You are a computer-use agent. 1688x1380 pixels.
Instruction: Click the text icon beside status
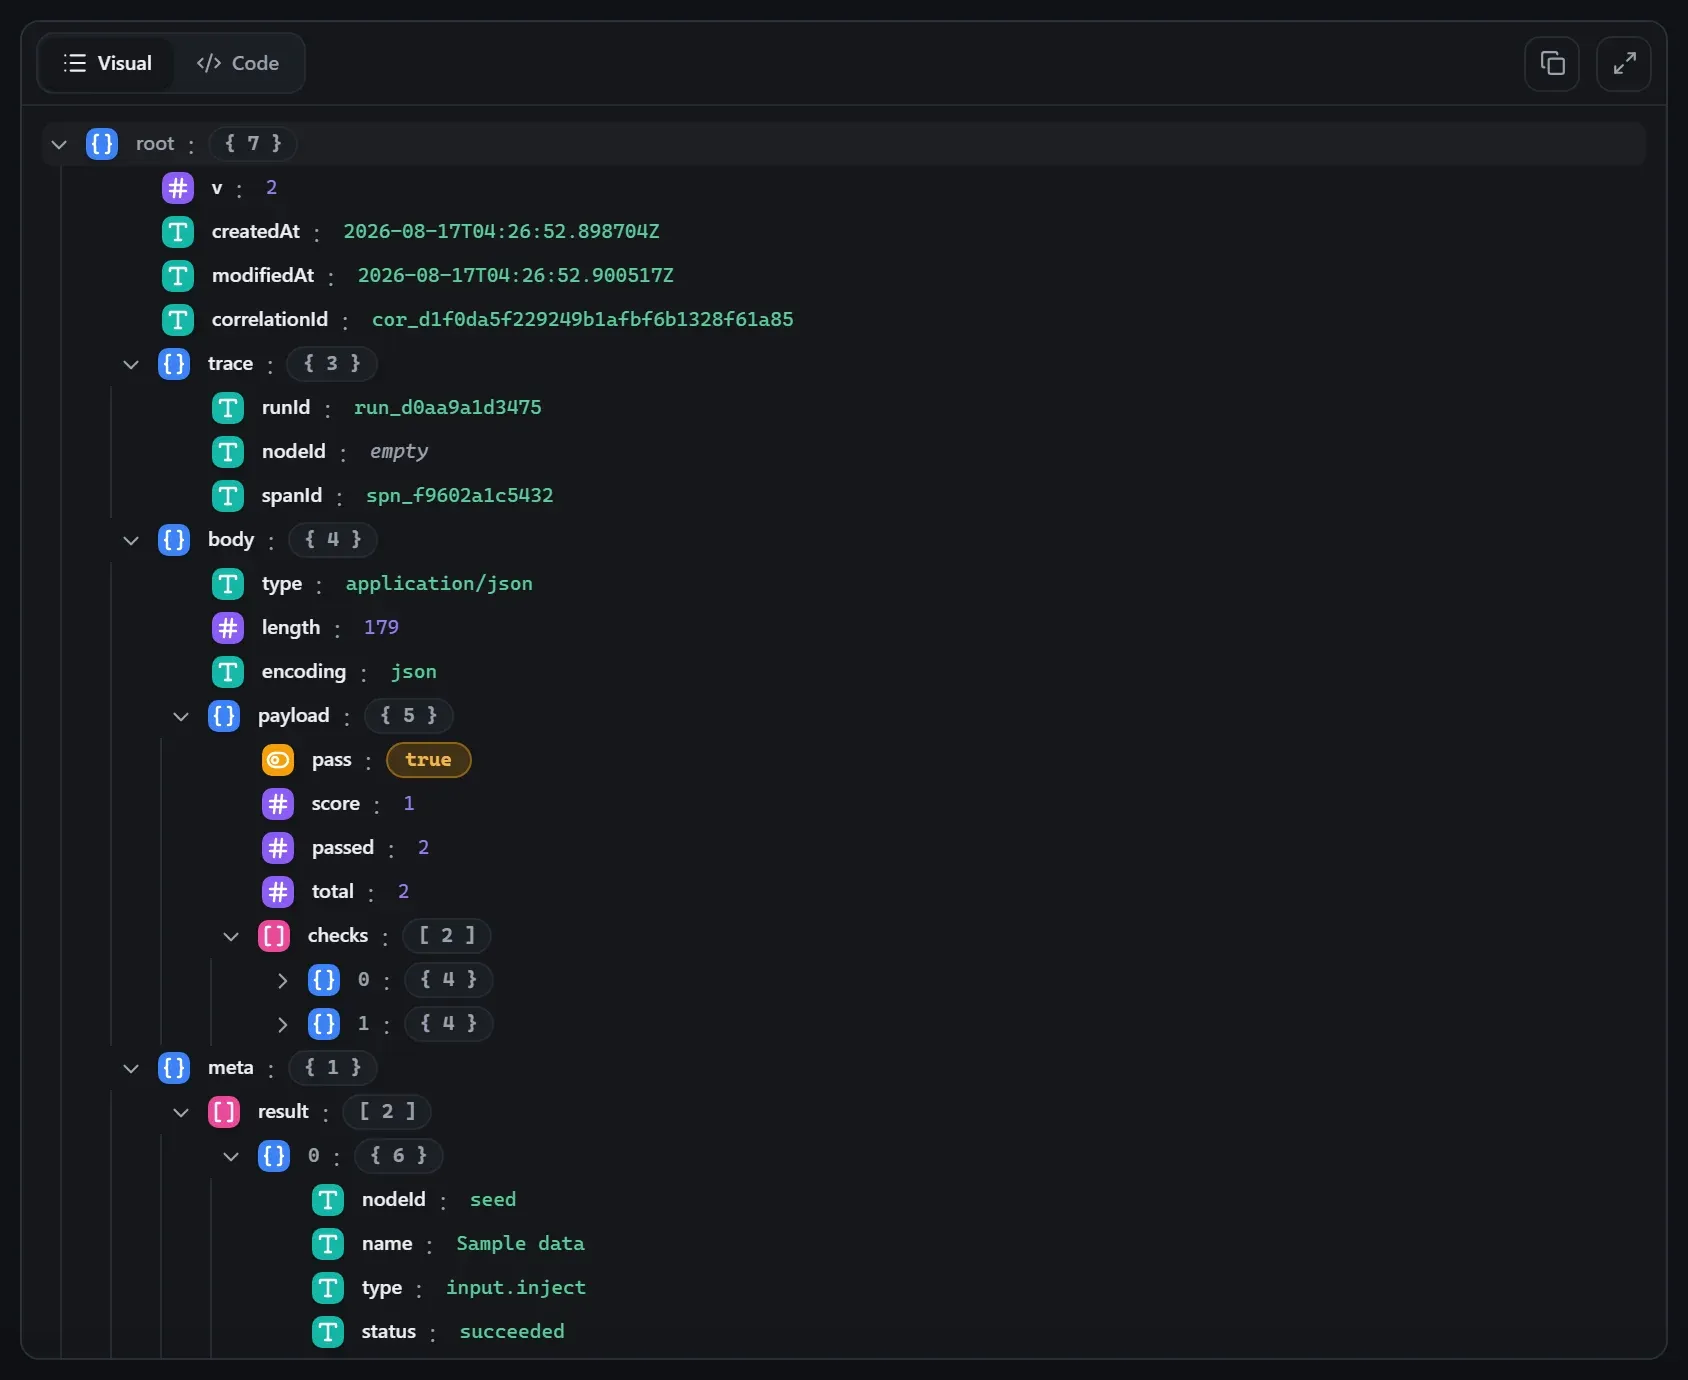click(x=328, y=1332)
